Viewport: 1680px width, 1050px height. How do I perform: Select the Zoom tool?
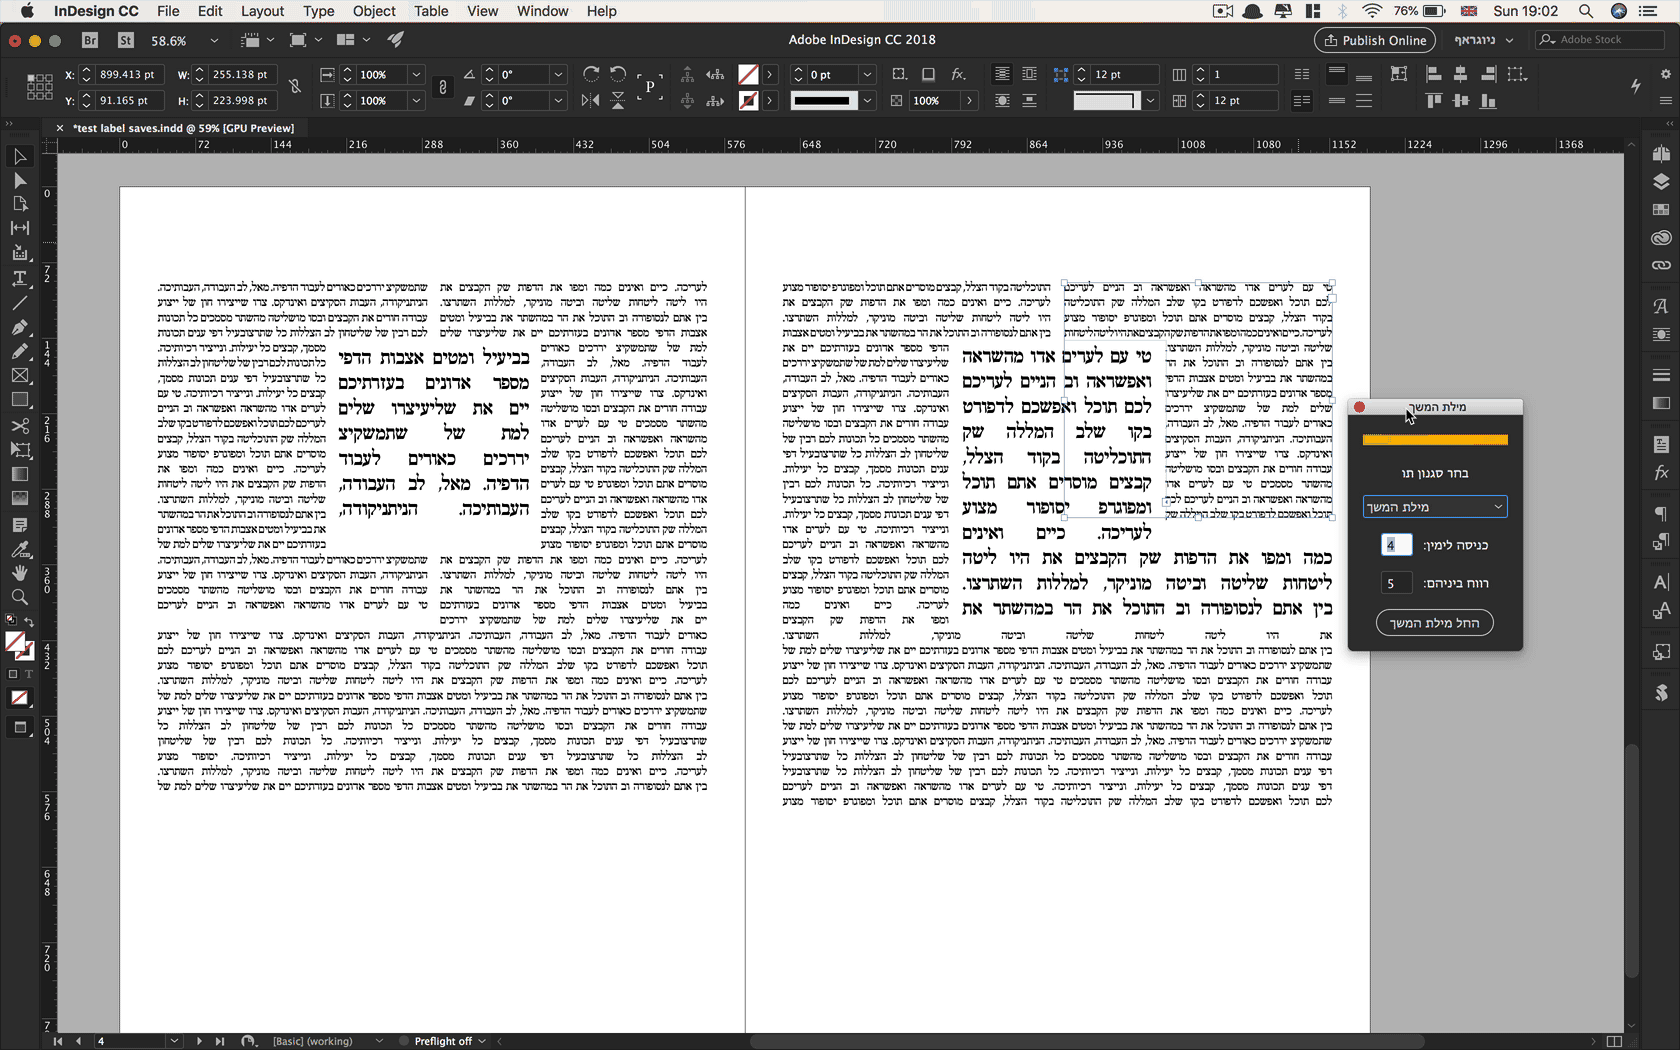19,597
